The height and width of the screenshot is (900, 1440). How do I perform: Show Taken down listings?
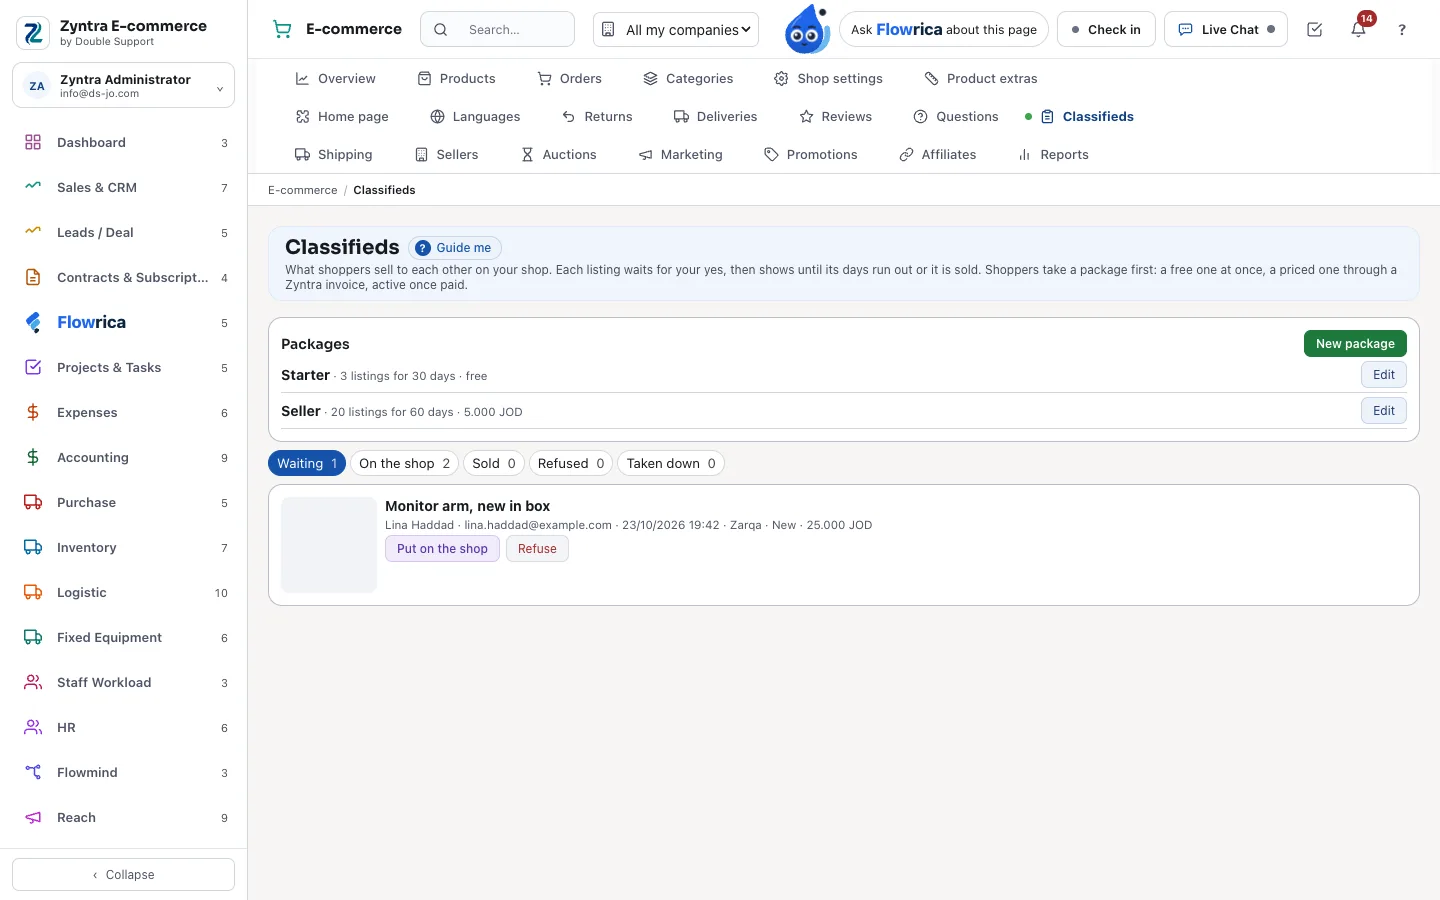(671, 464)
